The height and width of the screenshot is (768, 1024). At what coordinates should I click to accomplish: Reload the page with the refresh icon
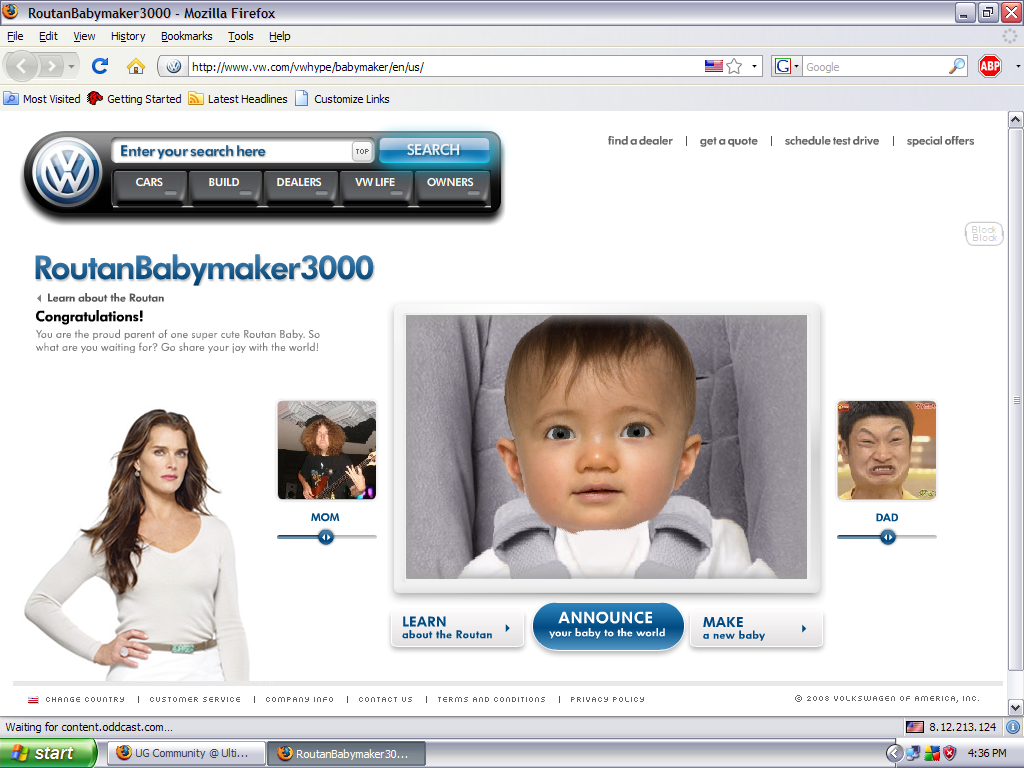[100, 66]
